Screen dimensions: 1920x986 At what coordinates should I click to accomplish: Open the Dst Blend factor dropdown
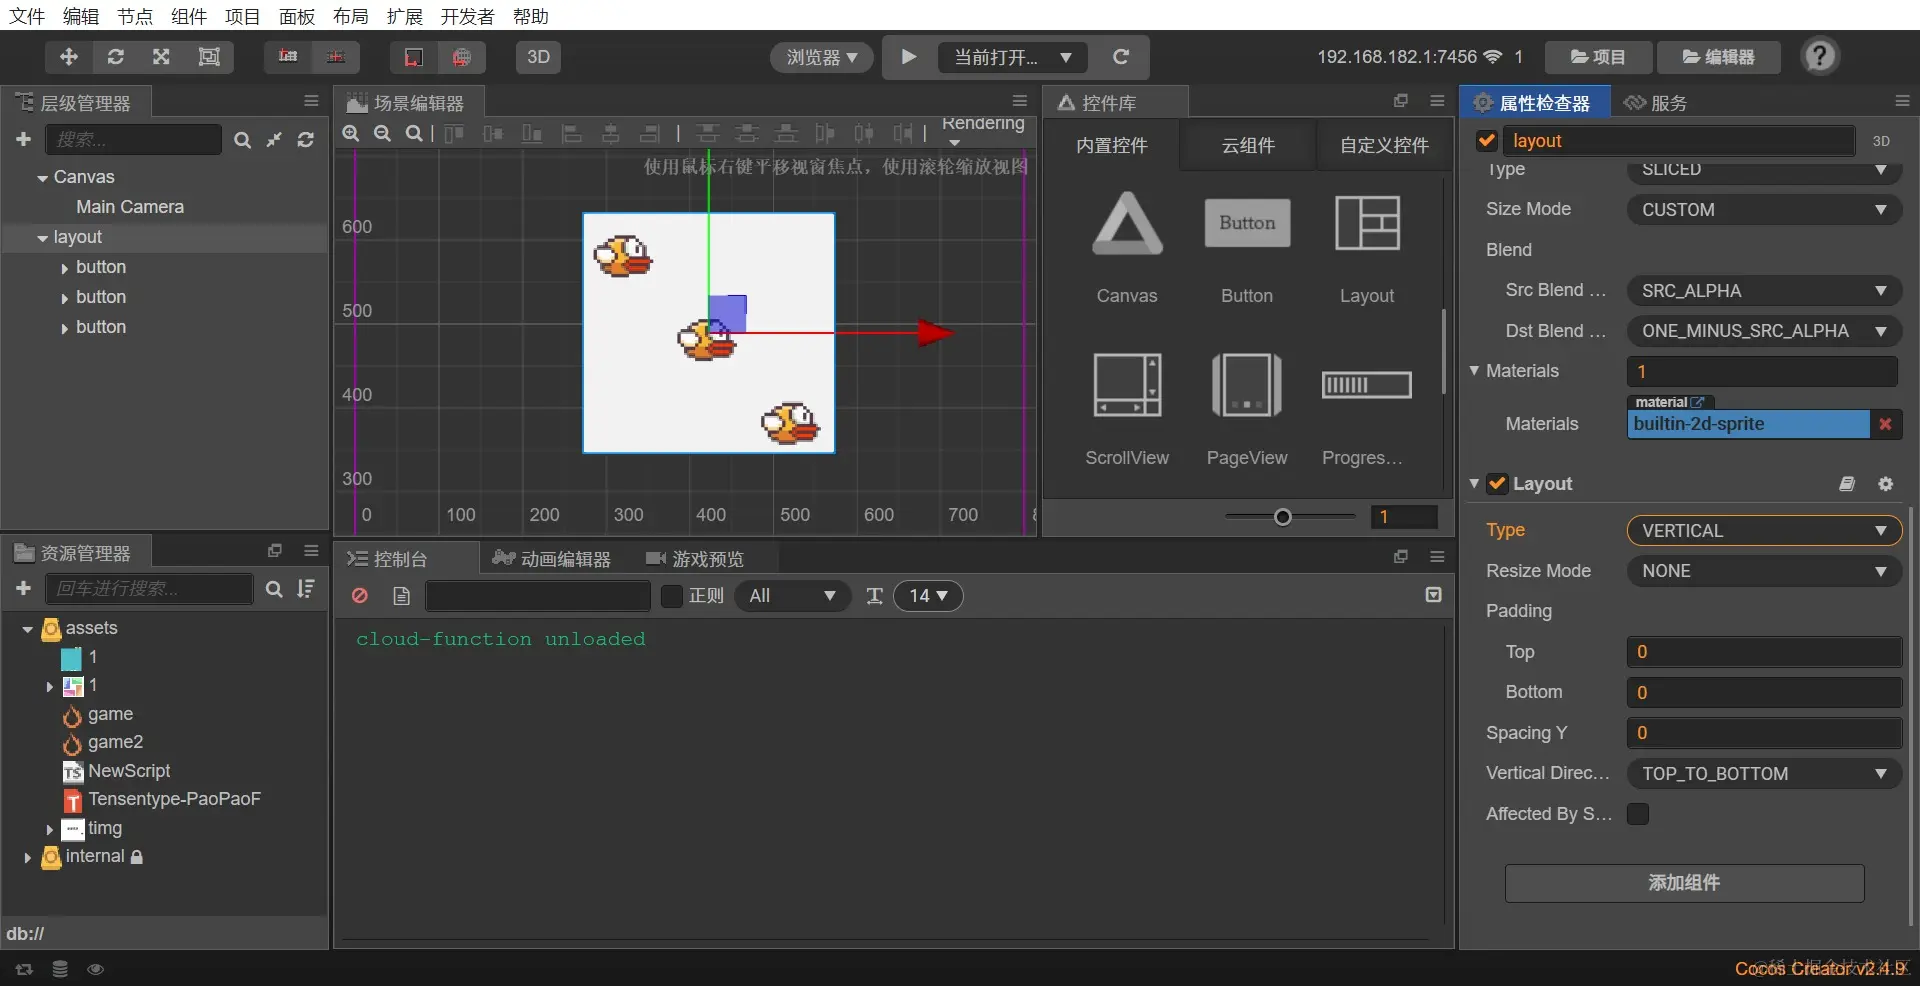[1764, 331]
